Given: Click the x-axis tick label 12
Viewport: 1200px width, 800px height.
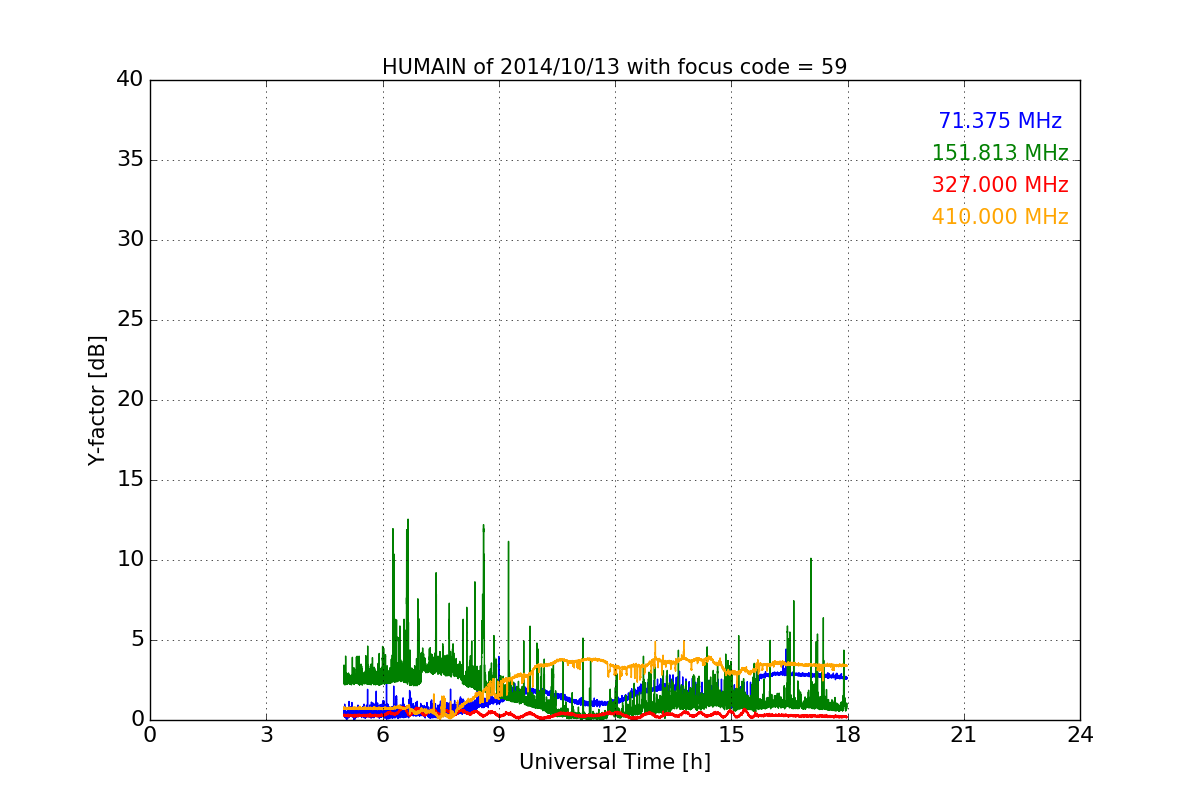Looking at the screenshot, I should 615,735.
